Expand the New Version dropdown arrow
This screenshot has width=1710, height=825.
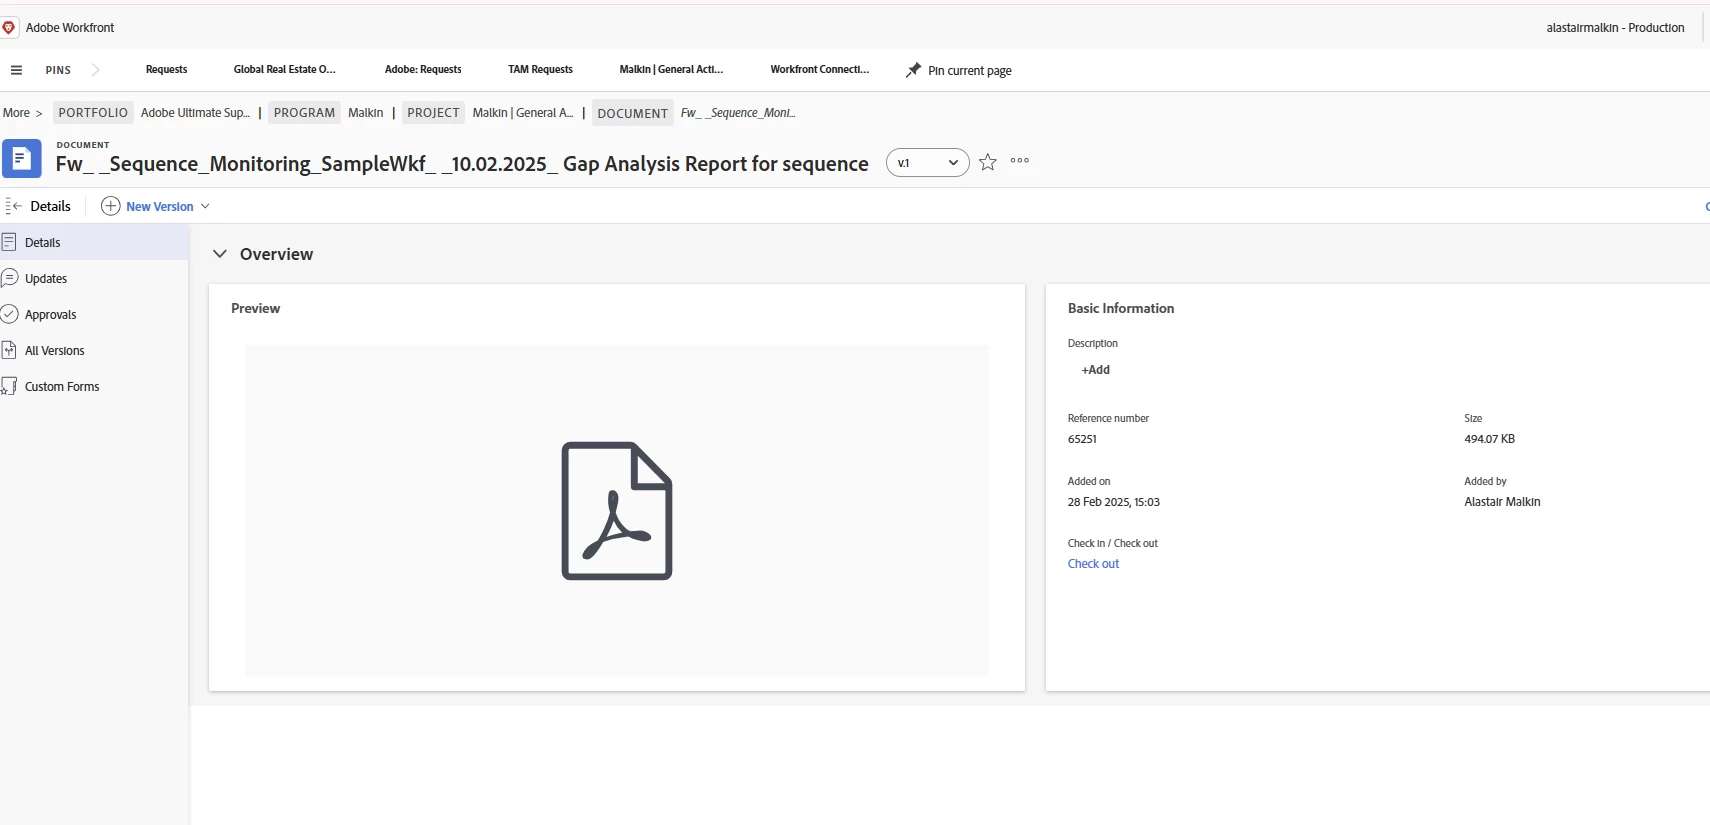click(205, 206)
